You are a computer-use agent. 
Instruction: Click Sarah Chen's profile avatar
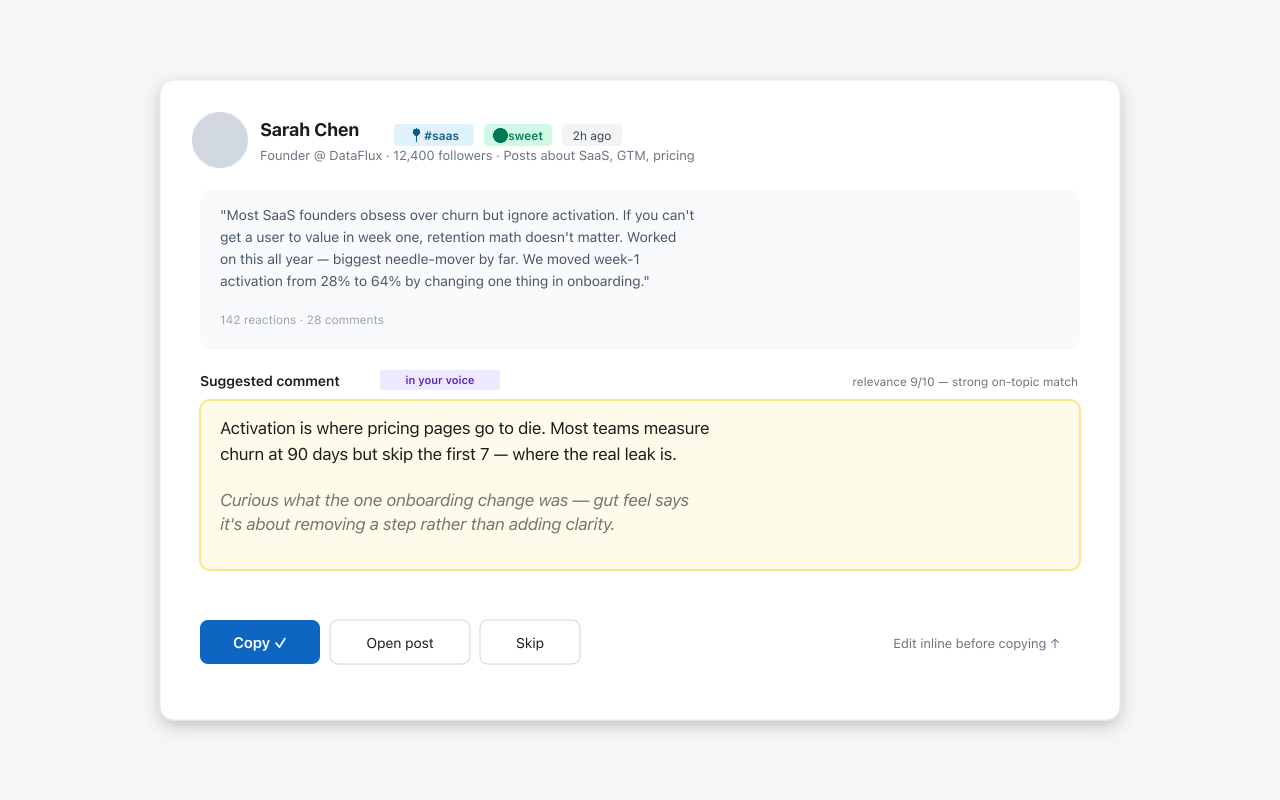click(219, 140)
